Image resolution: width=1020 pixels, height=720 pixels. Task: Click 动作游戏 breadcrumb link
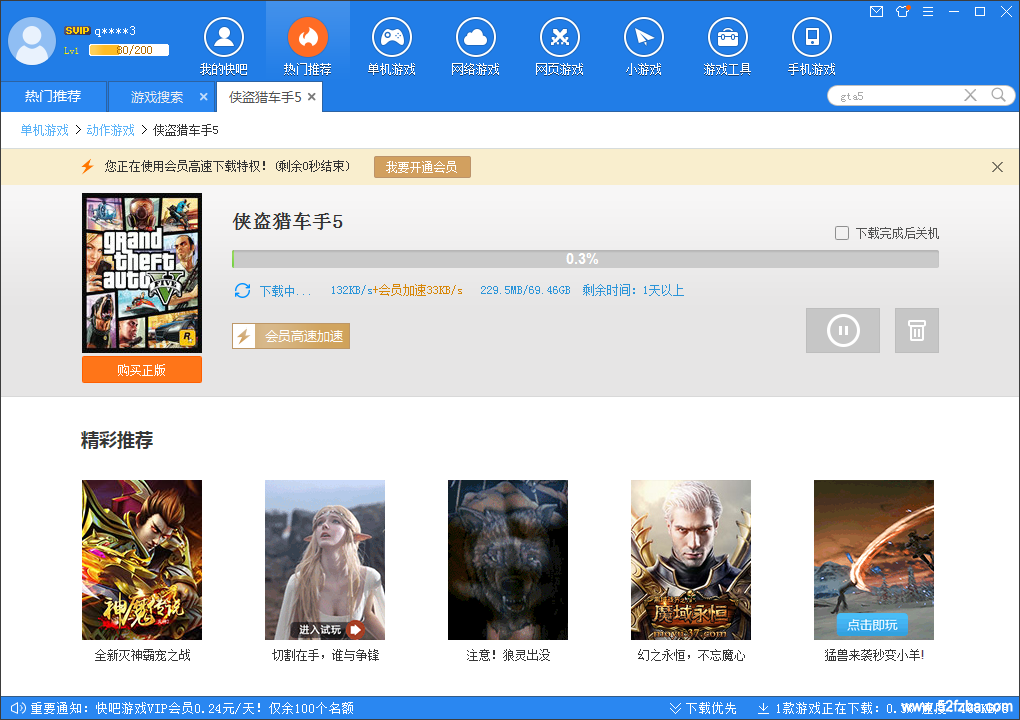tap(111, 130)
